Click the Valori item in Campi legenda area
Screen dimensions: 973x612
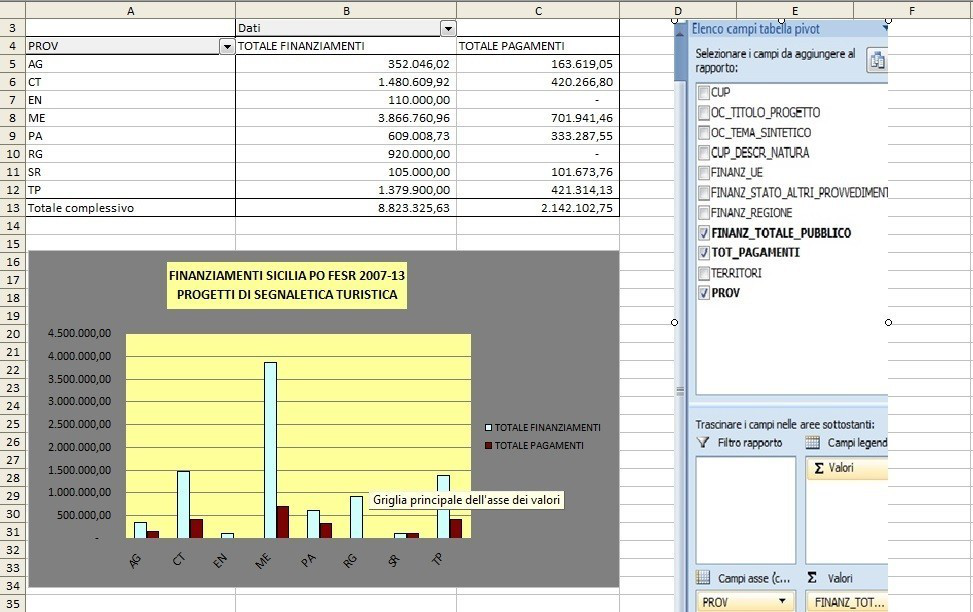point(847,468)
